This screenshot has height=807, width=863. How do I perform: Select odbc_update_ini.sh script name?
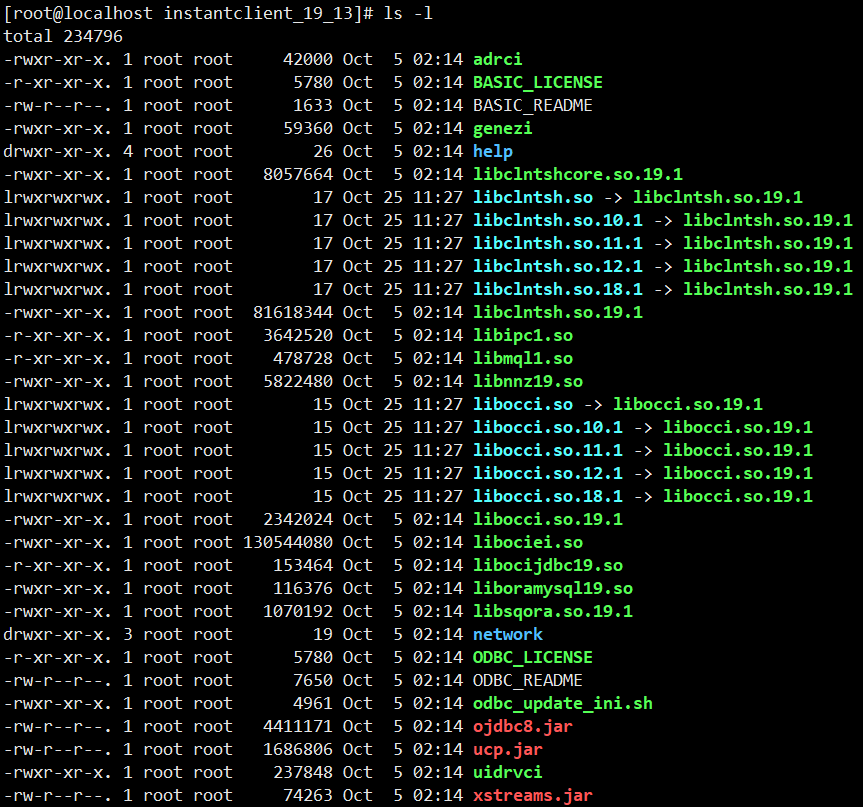tap(562, 704)
